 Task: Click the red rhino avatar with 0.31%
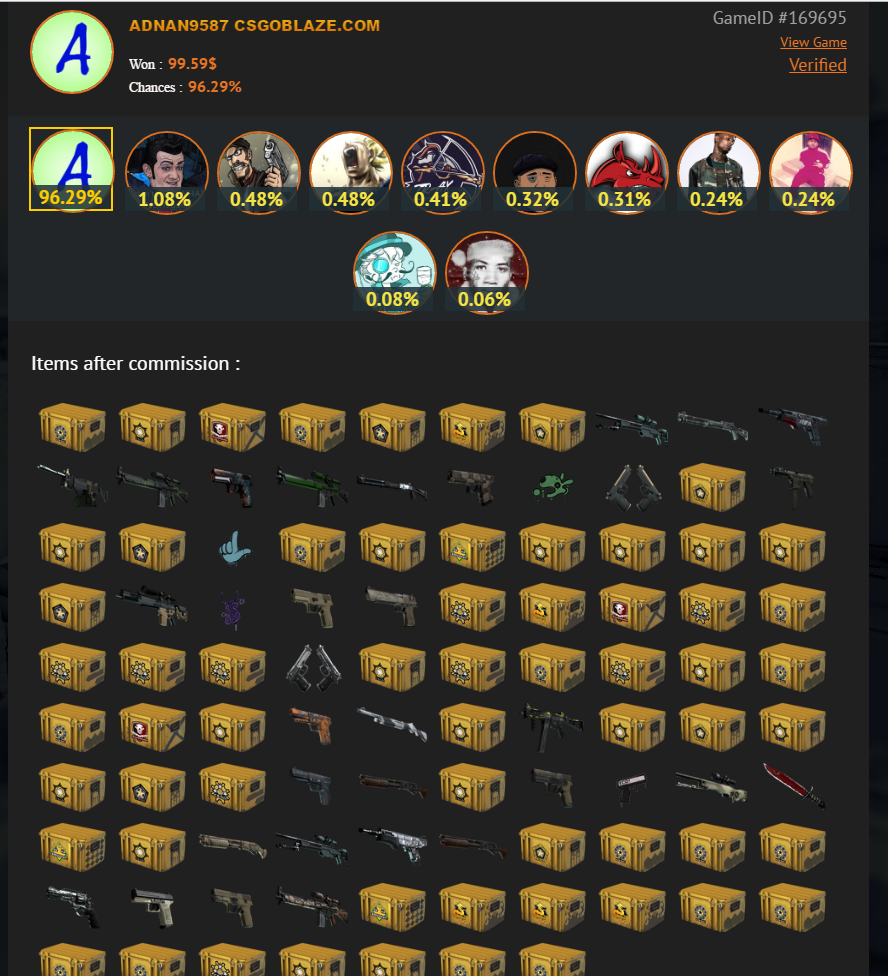[627, 172]
